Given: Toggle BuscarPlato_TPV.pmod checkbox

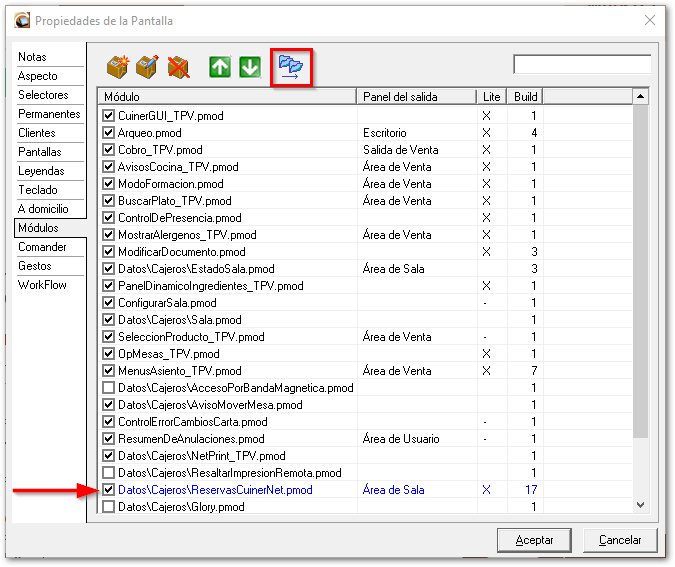Looking at the screenshot, I should click(x=108, y=201).
